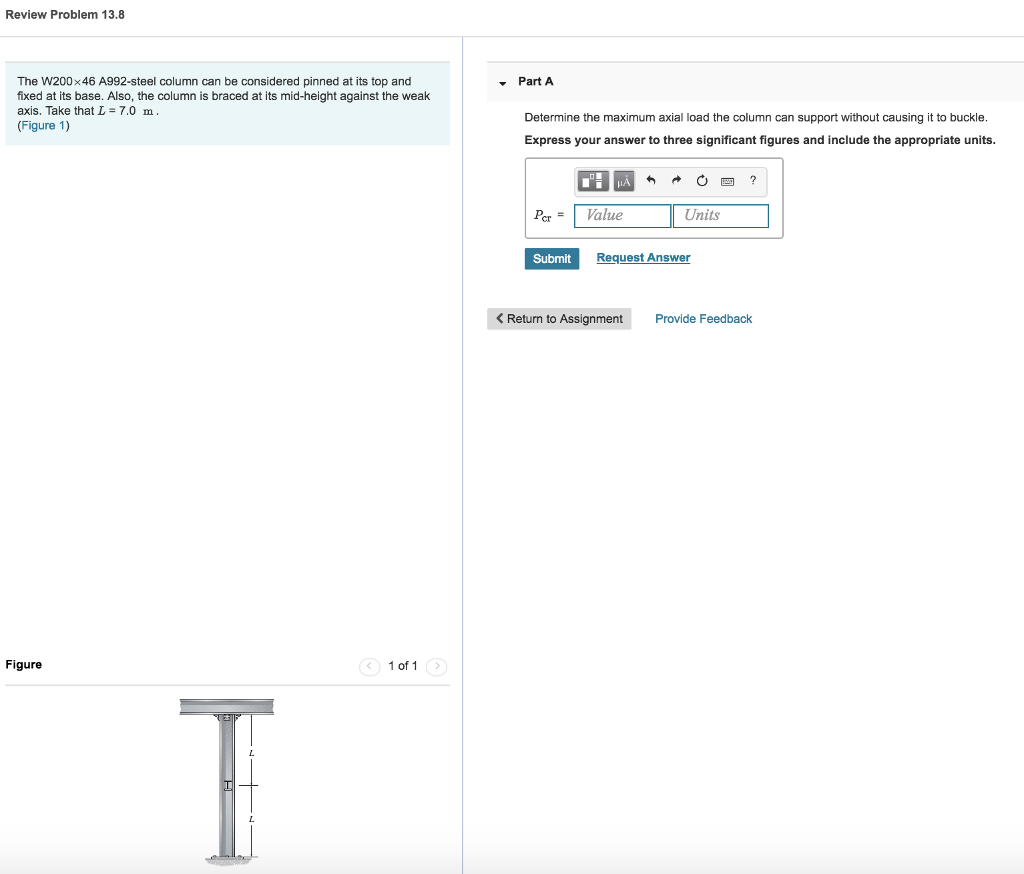Collapse the Part A section
This screenshot has width=1024, height=874.
pos(501,84)
